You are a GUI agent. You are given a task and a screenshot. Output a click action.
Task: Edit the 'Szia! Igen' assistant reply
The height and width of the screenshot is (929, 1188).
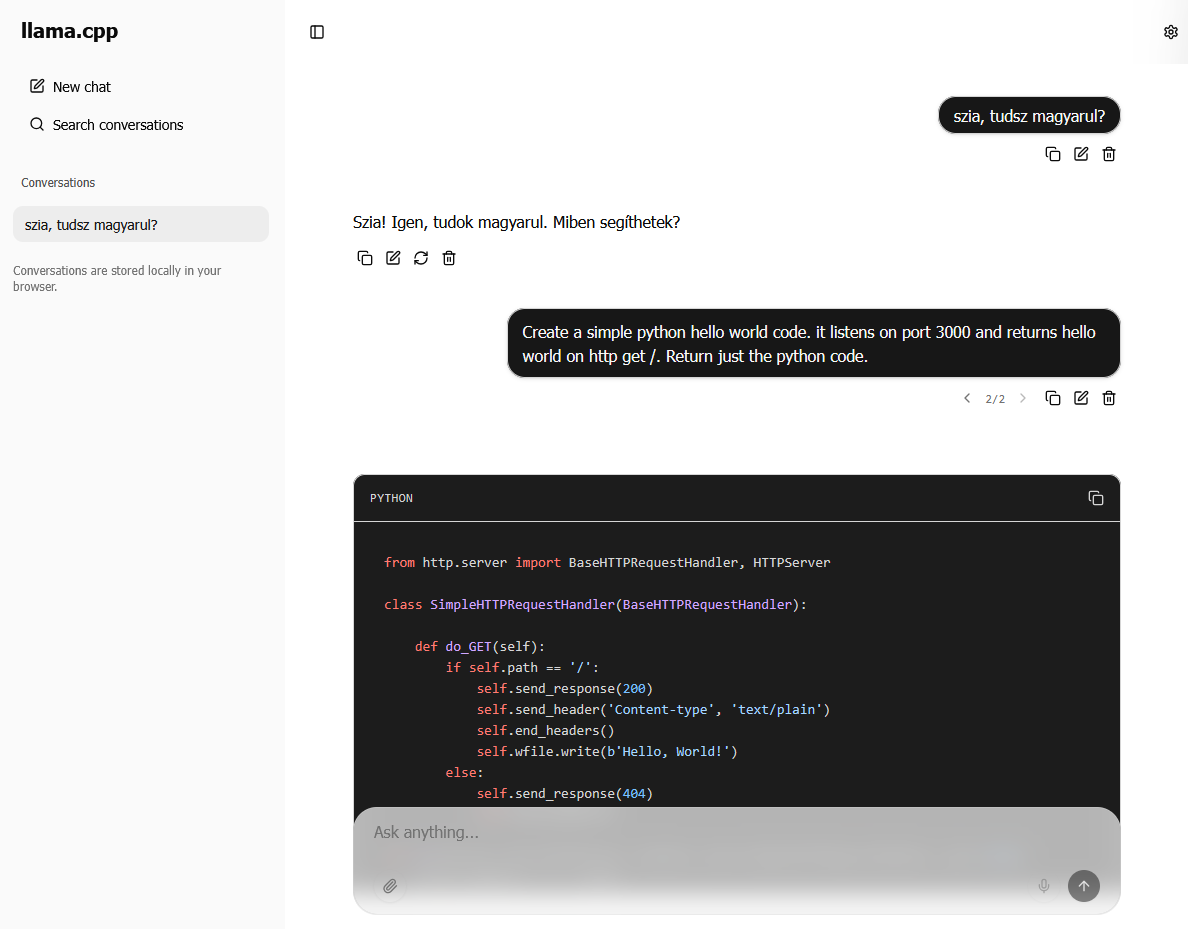point(393,258)
